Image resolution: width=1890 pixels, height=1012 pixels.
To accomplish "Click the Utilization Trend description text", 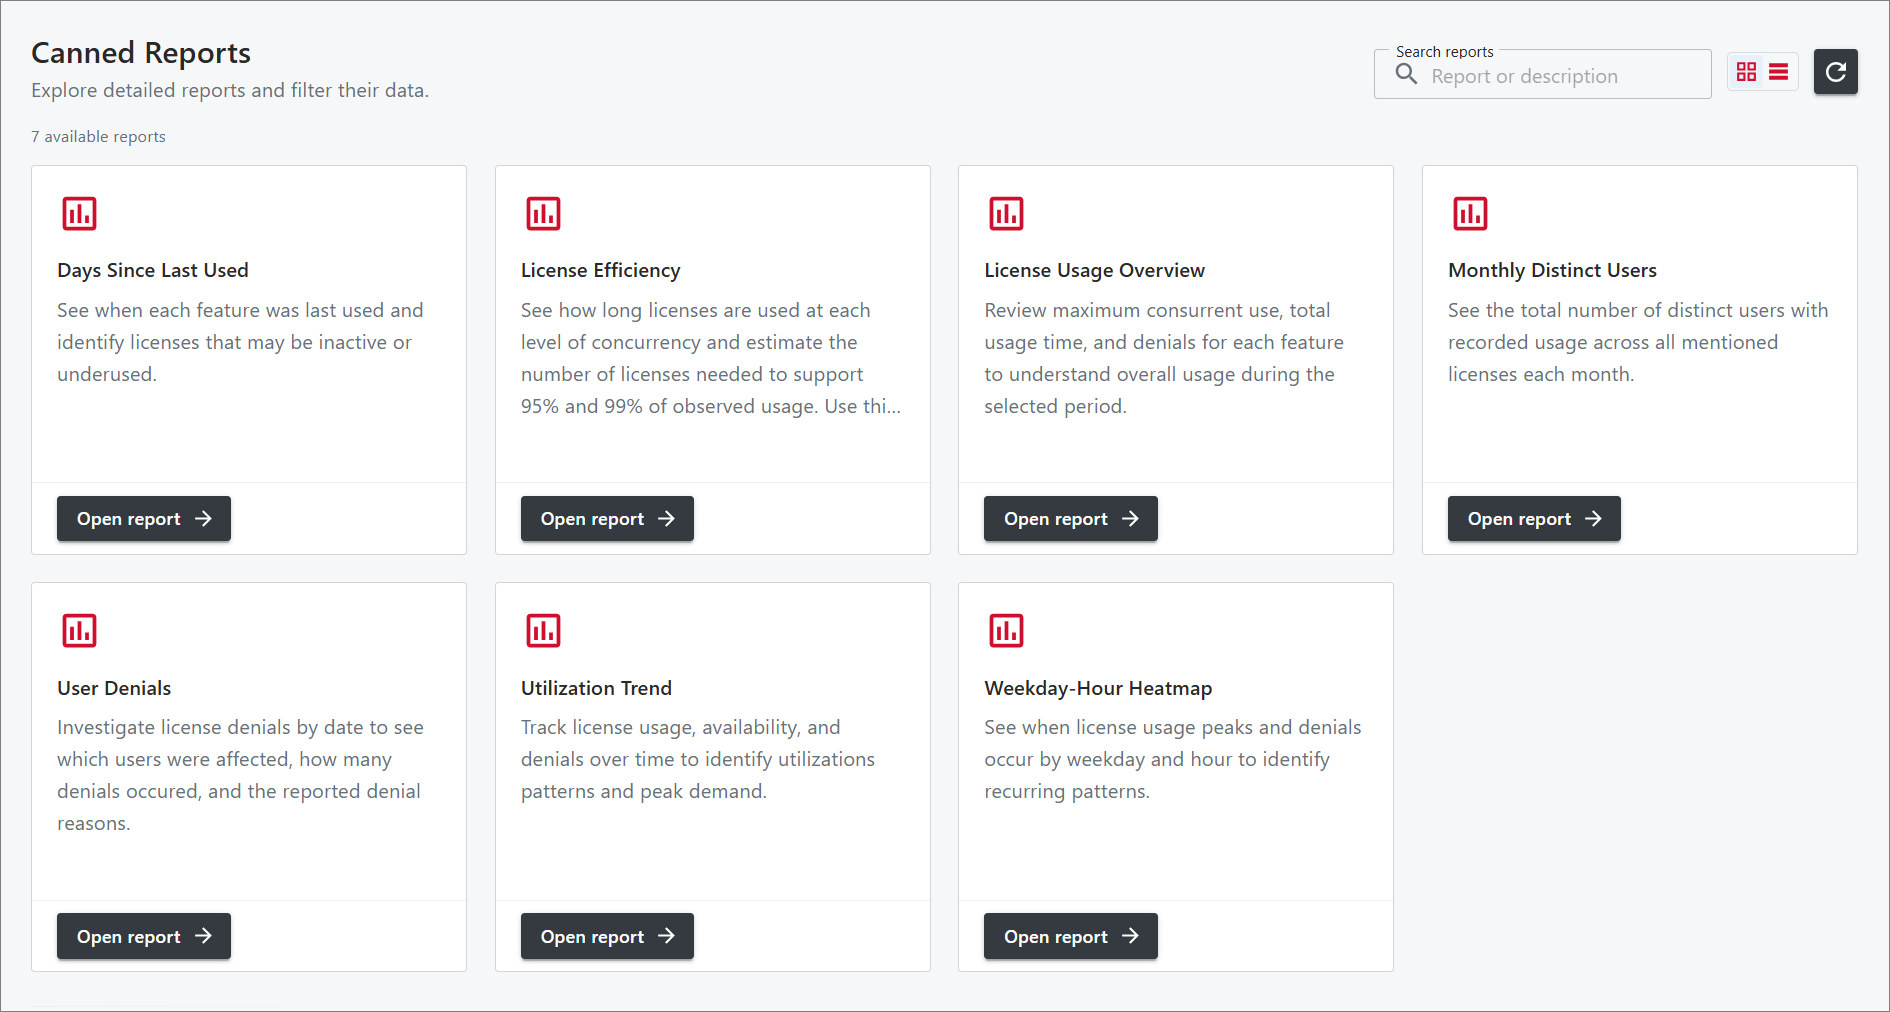I will 698,759.
